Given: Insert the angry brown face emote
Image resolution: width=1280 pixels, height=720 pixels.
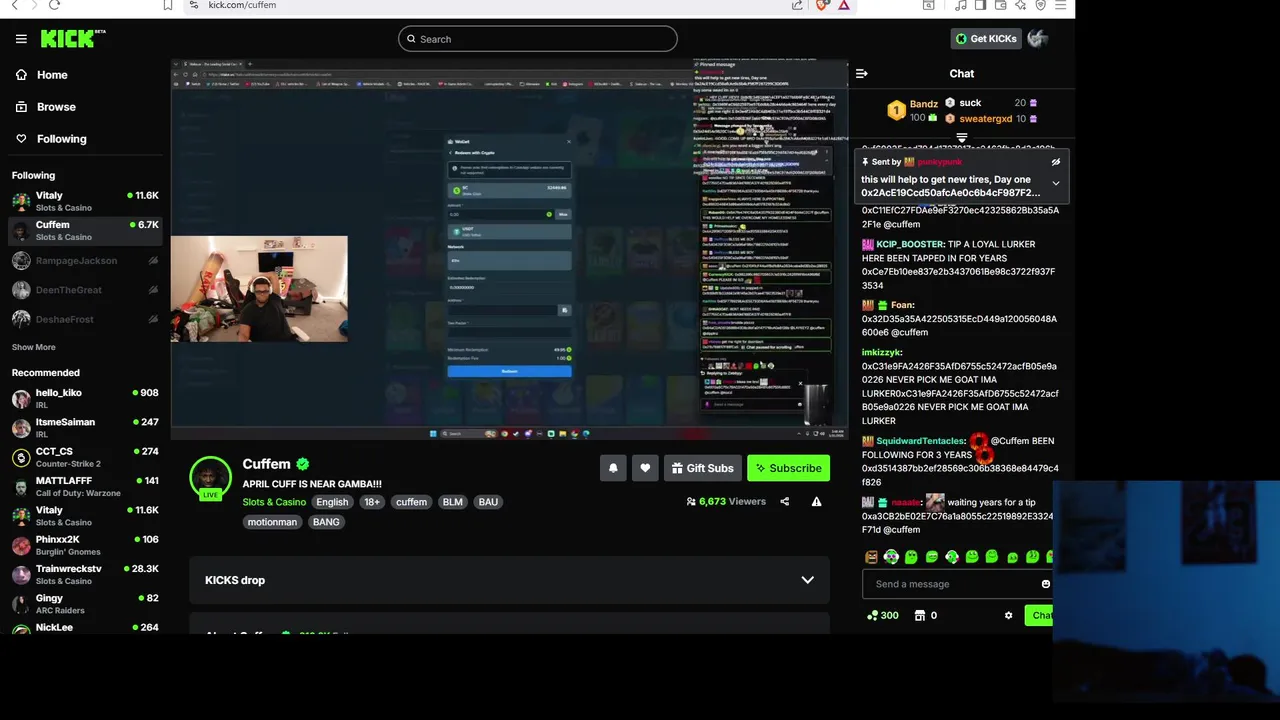Looking at the screenshot, I should coord(871,557).
